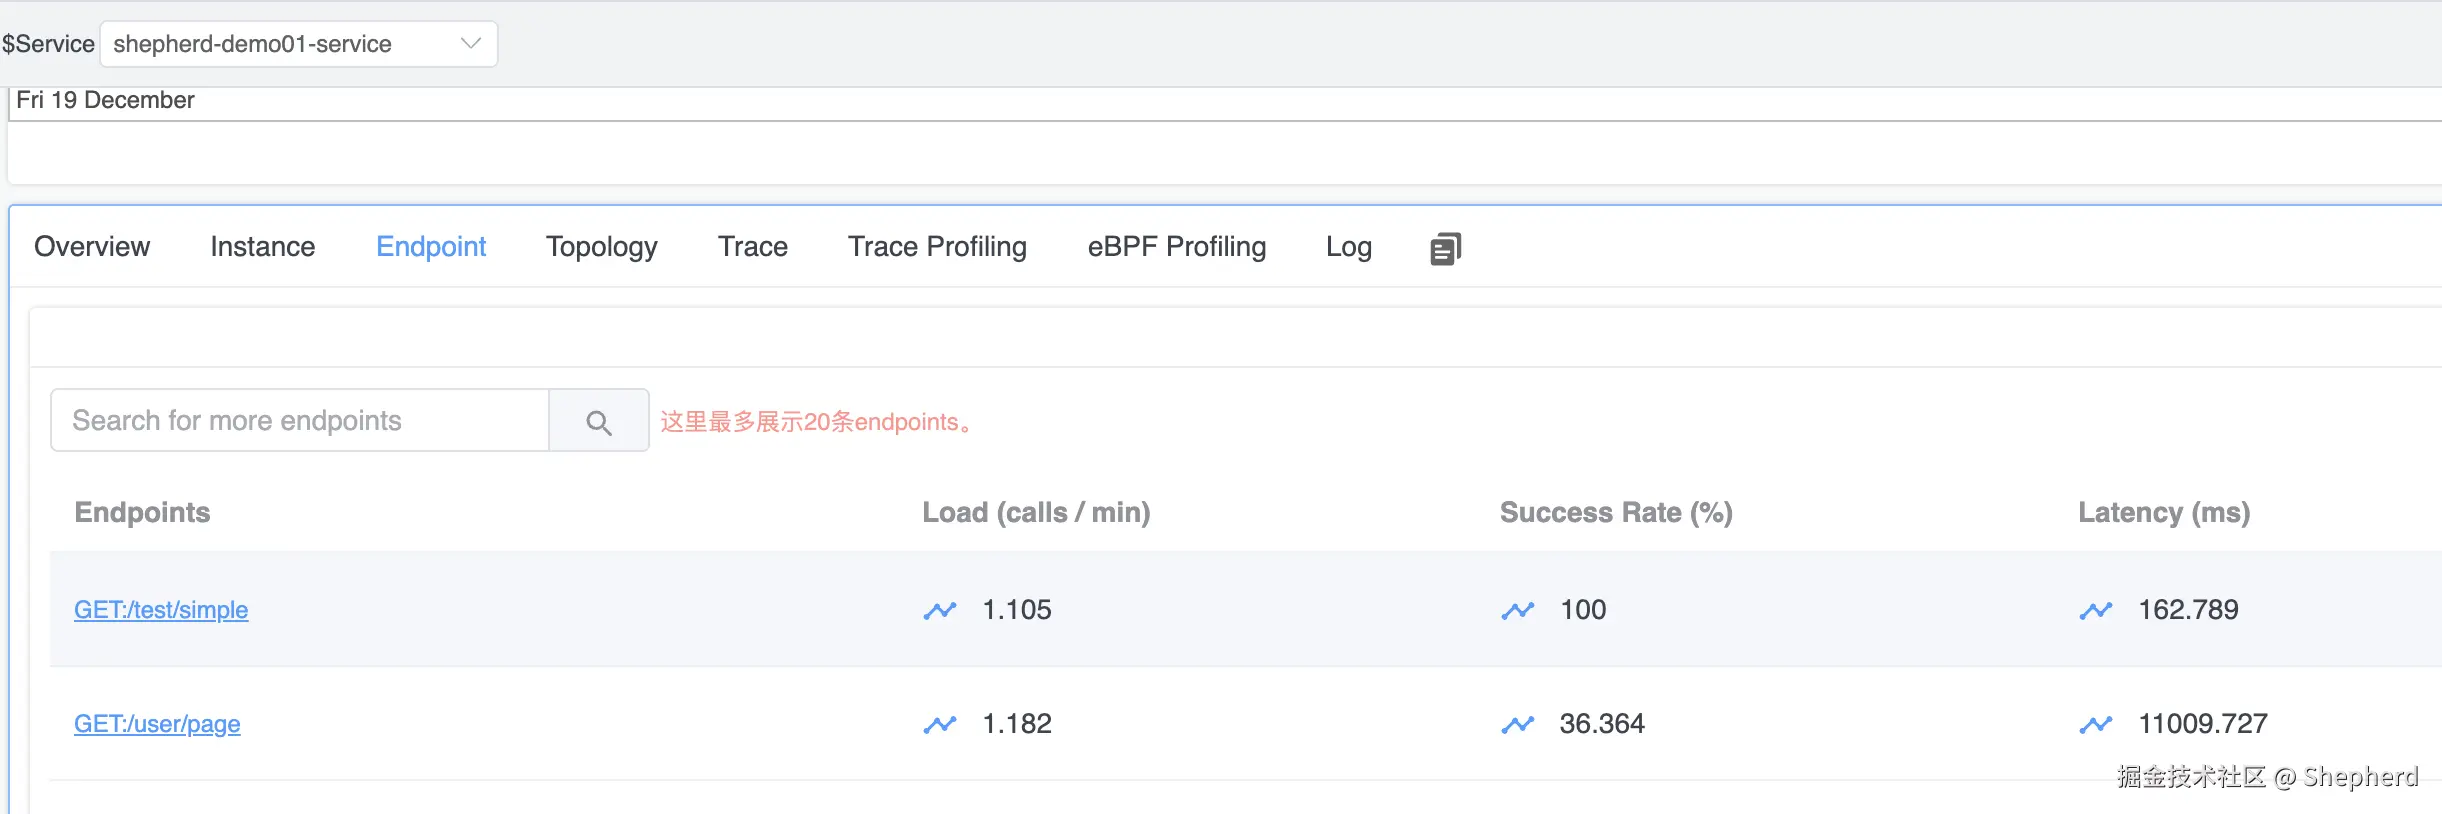Open the GET:/user/page endpoint link
Screen dimensions: 2442x814
click(157, 724)
